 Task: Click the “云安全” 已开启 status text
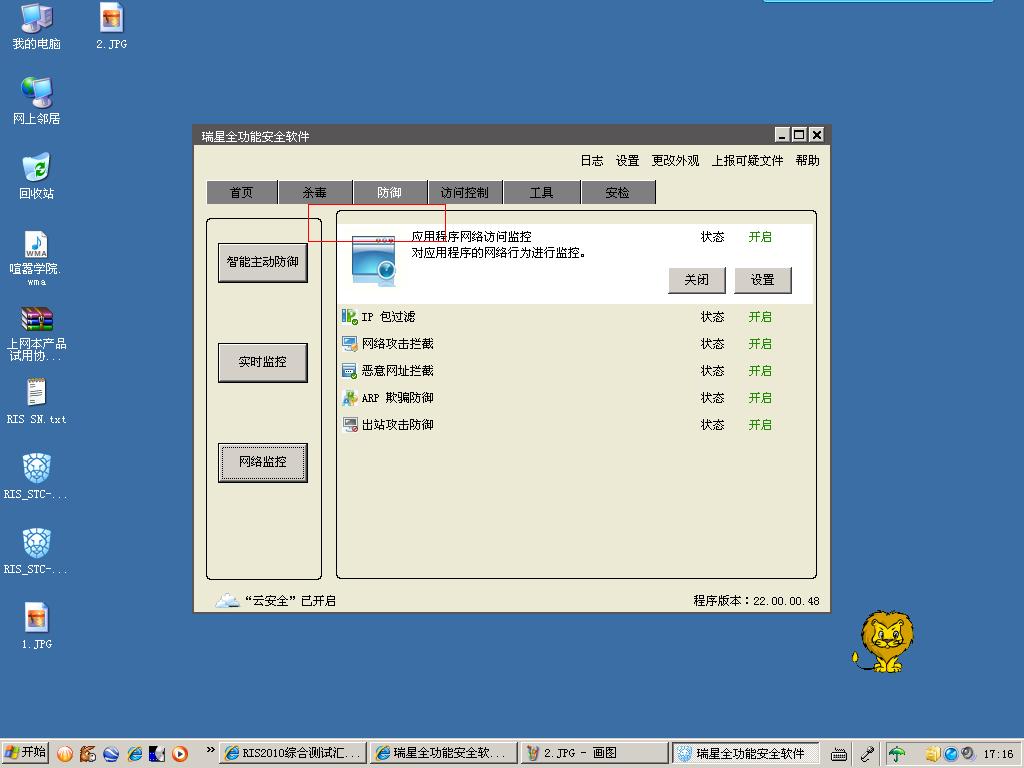click(290, 601)
